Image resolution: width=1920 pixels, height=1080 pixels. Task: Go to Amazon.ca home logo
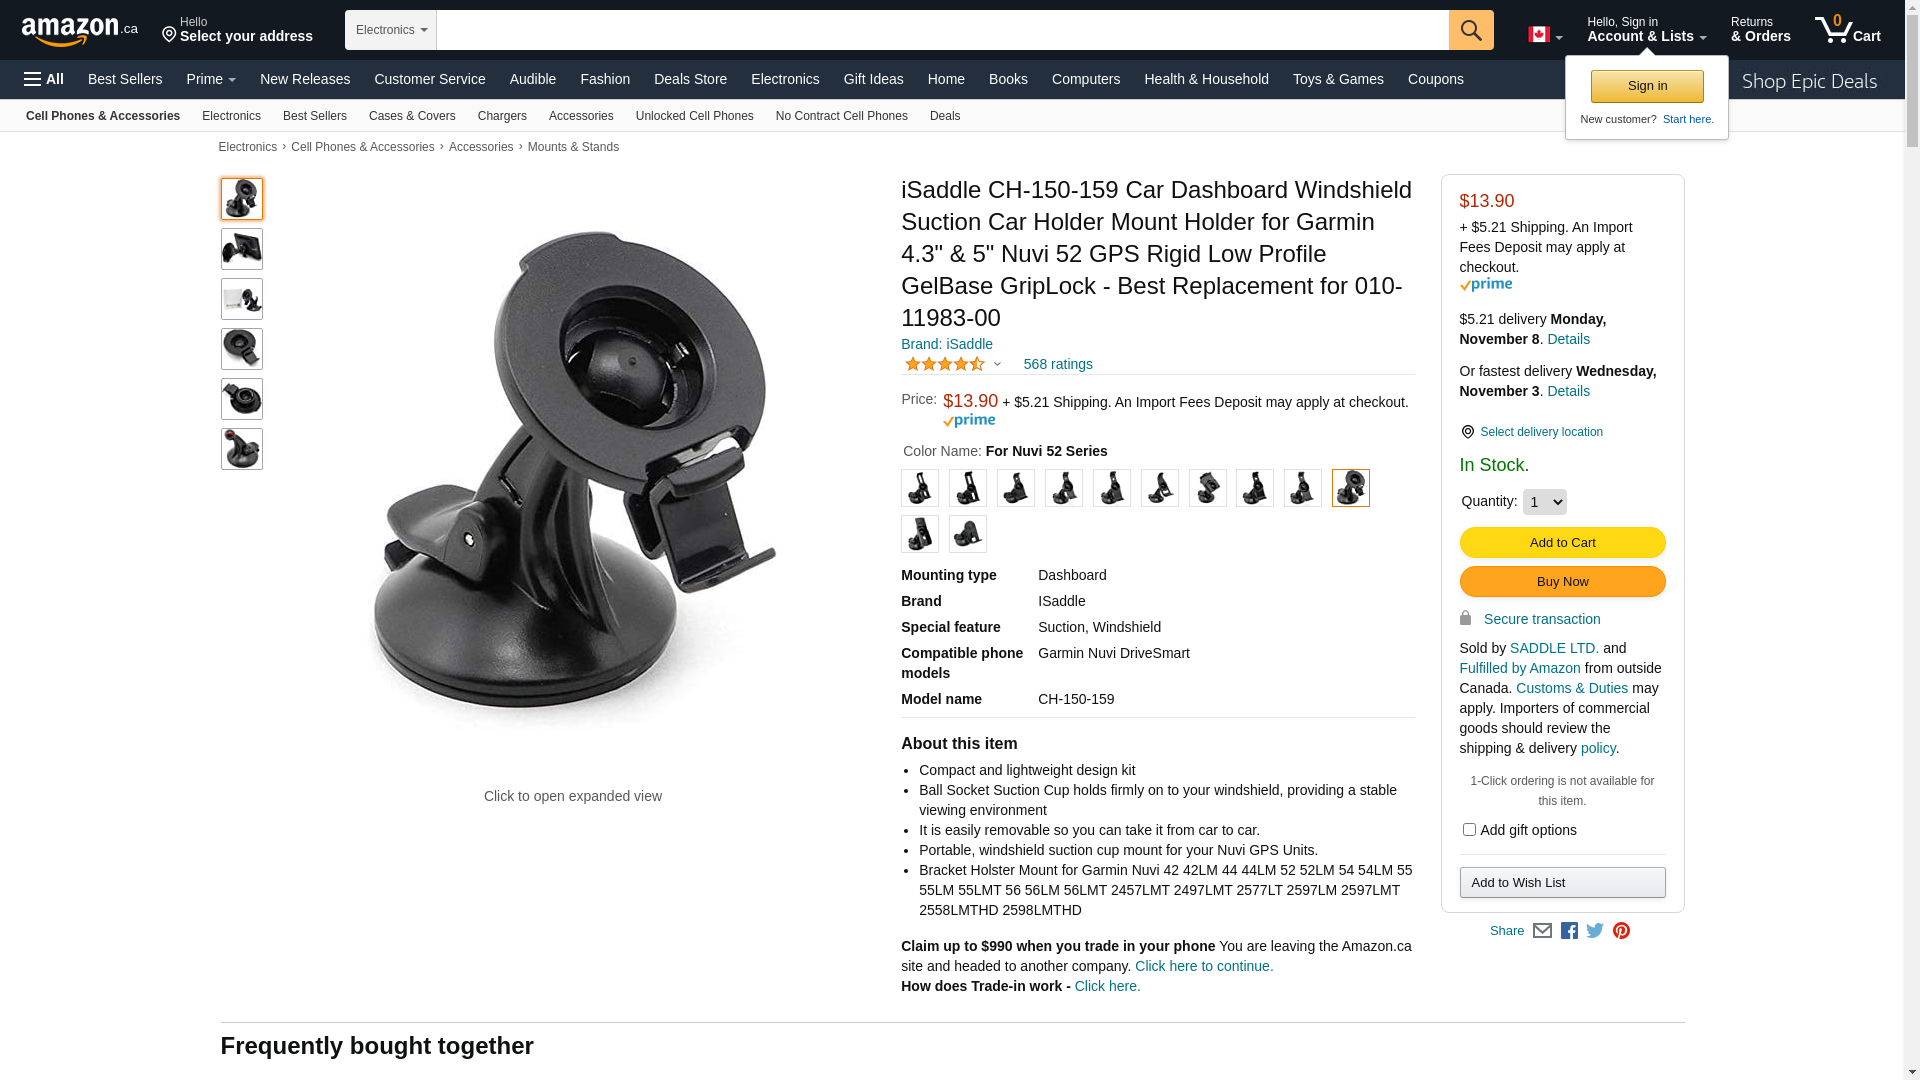(80, 31)
